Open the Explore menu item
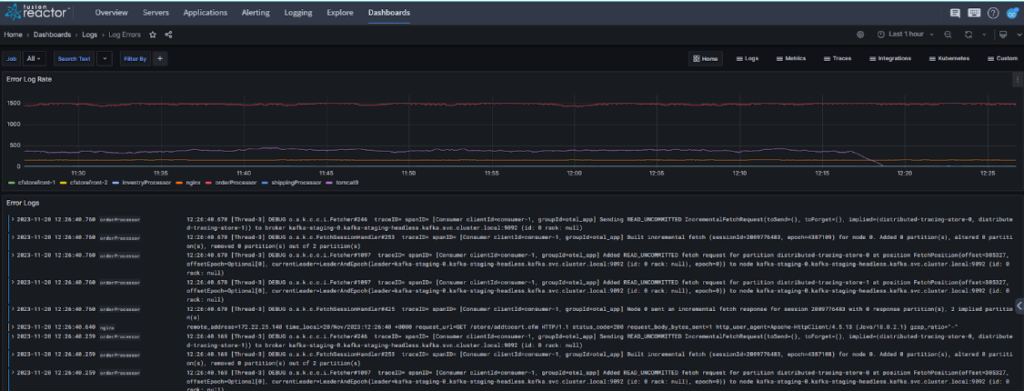Screen dimensions: 1024x391 [x=340, y=12]
